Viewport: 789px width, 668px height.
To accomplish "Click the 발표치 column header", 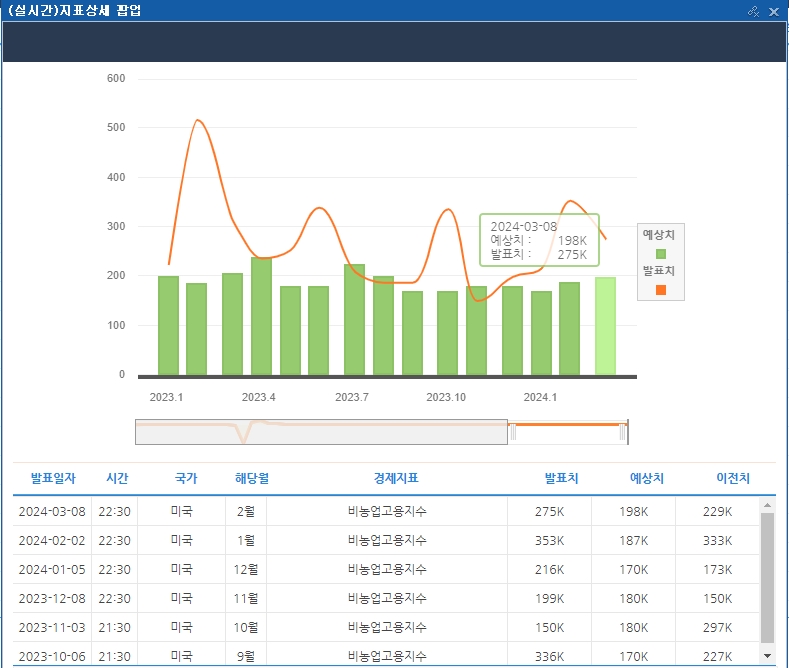I will point(561,479).
